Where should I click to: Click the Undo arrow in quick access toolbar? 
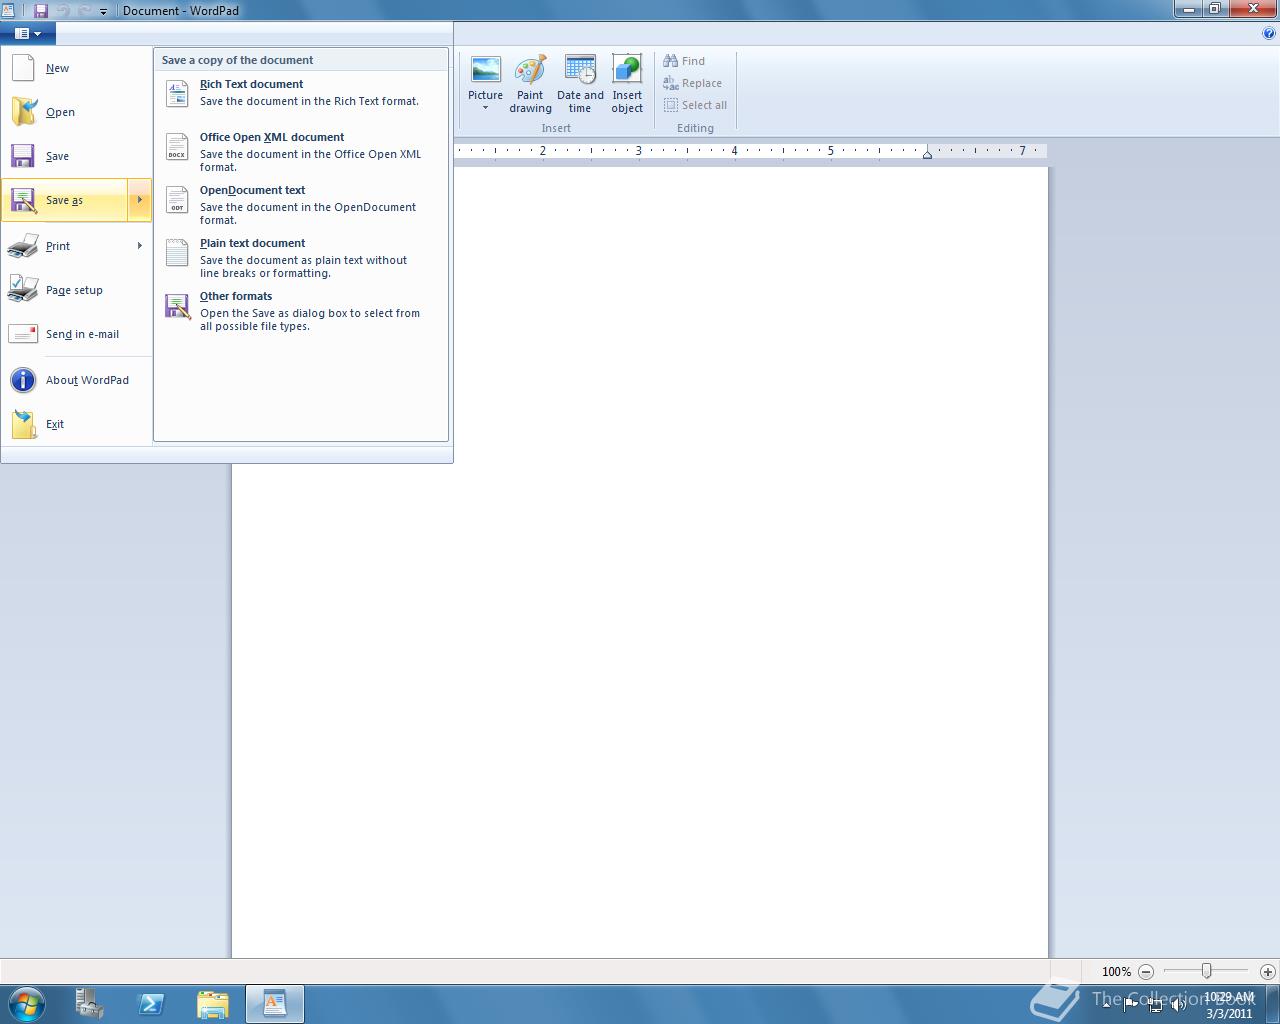[x=64, y=10]
